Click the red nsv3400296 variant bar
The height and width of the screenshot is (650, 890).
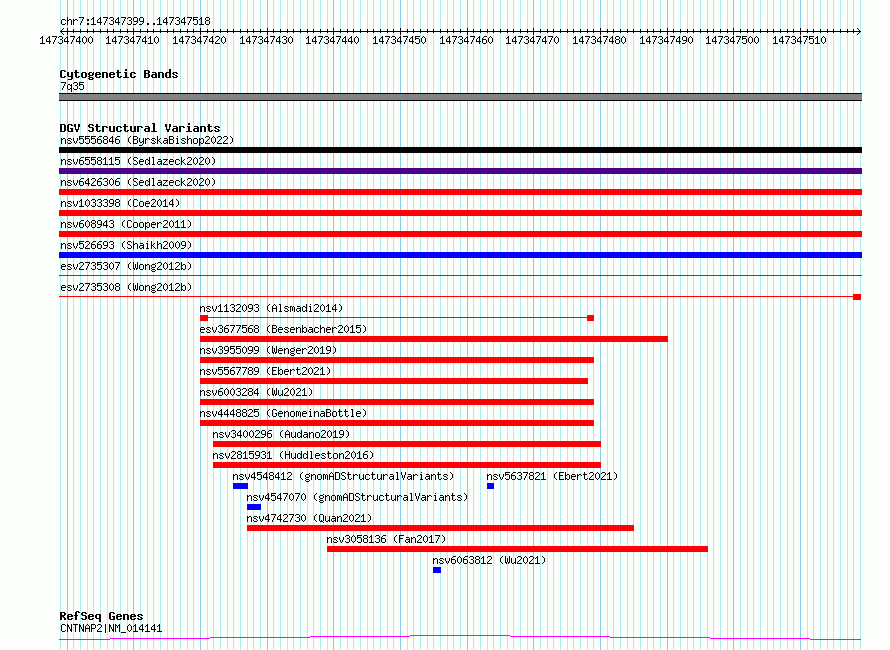tap(407, 444)
